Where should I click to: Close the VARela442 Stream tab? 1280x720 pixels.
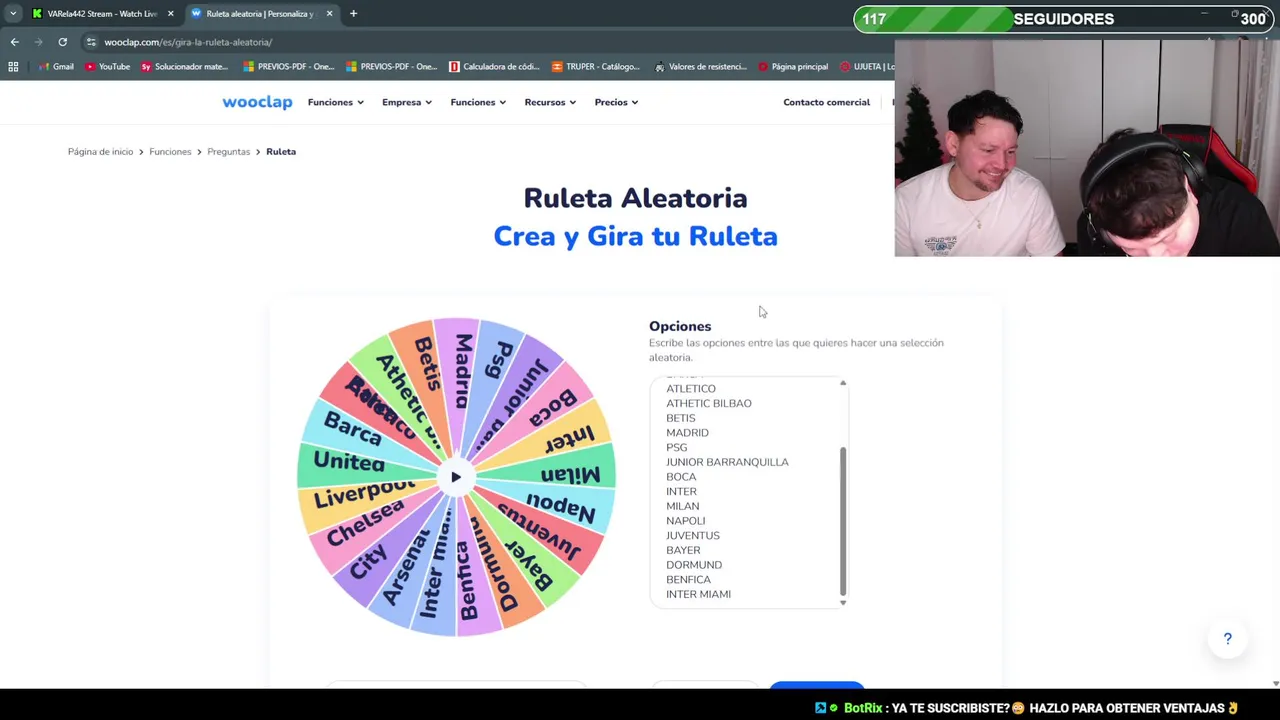coord(170,14)
